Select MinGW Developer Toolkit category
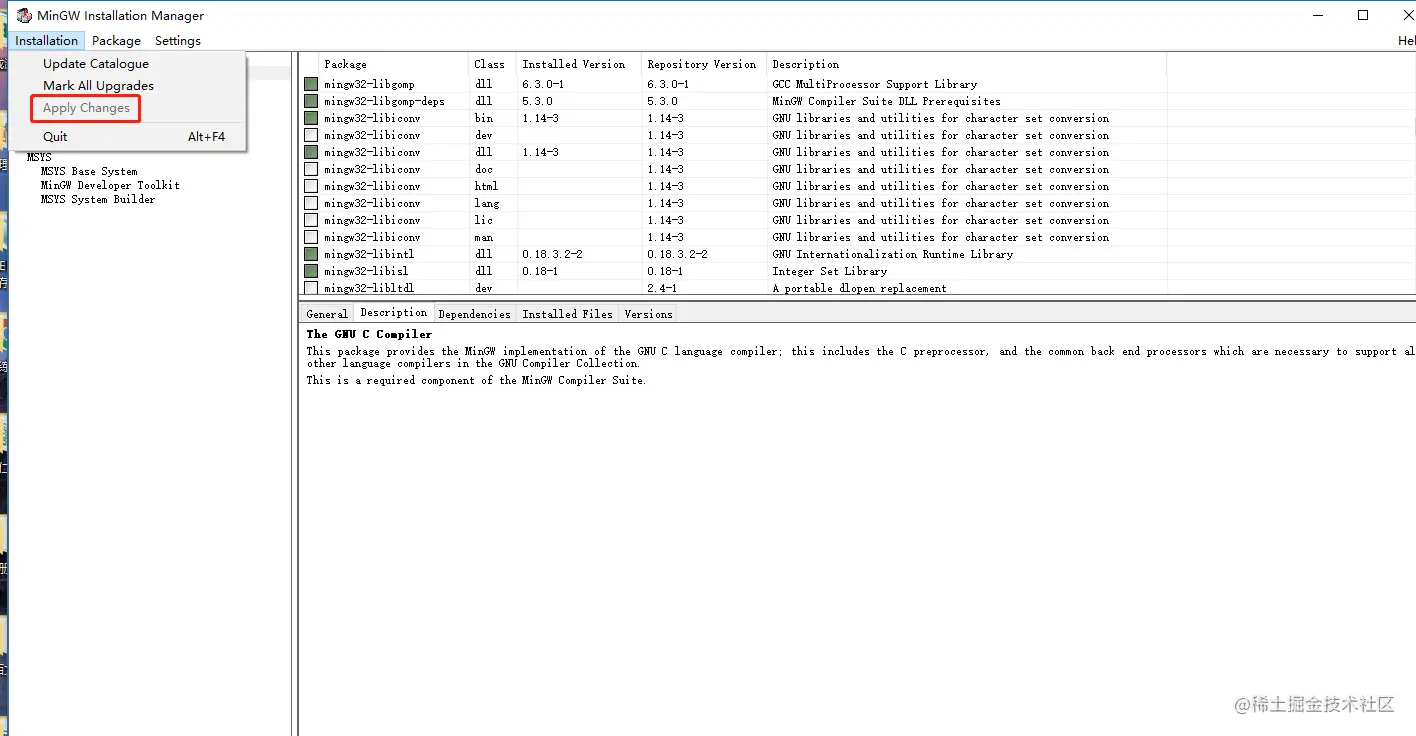Screen dimensions: 1416x736 tap(110, 186)
